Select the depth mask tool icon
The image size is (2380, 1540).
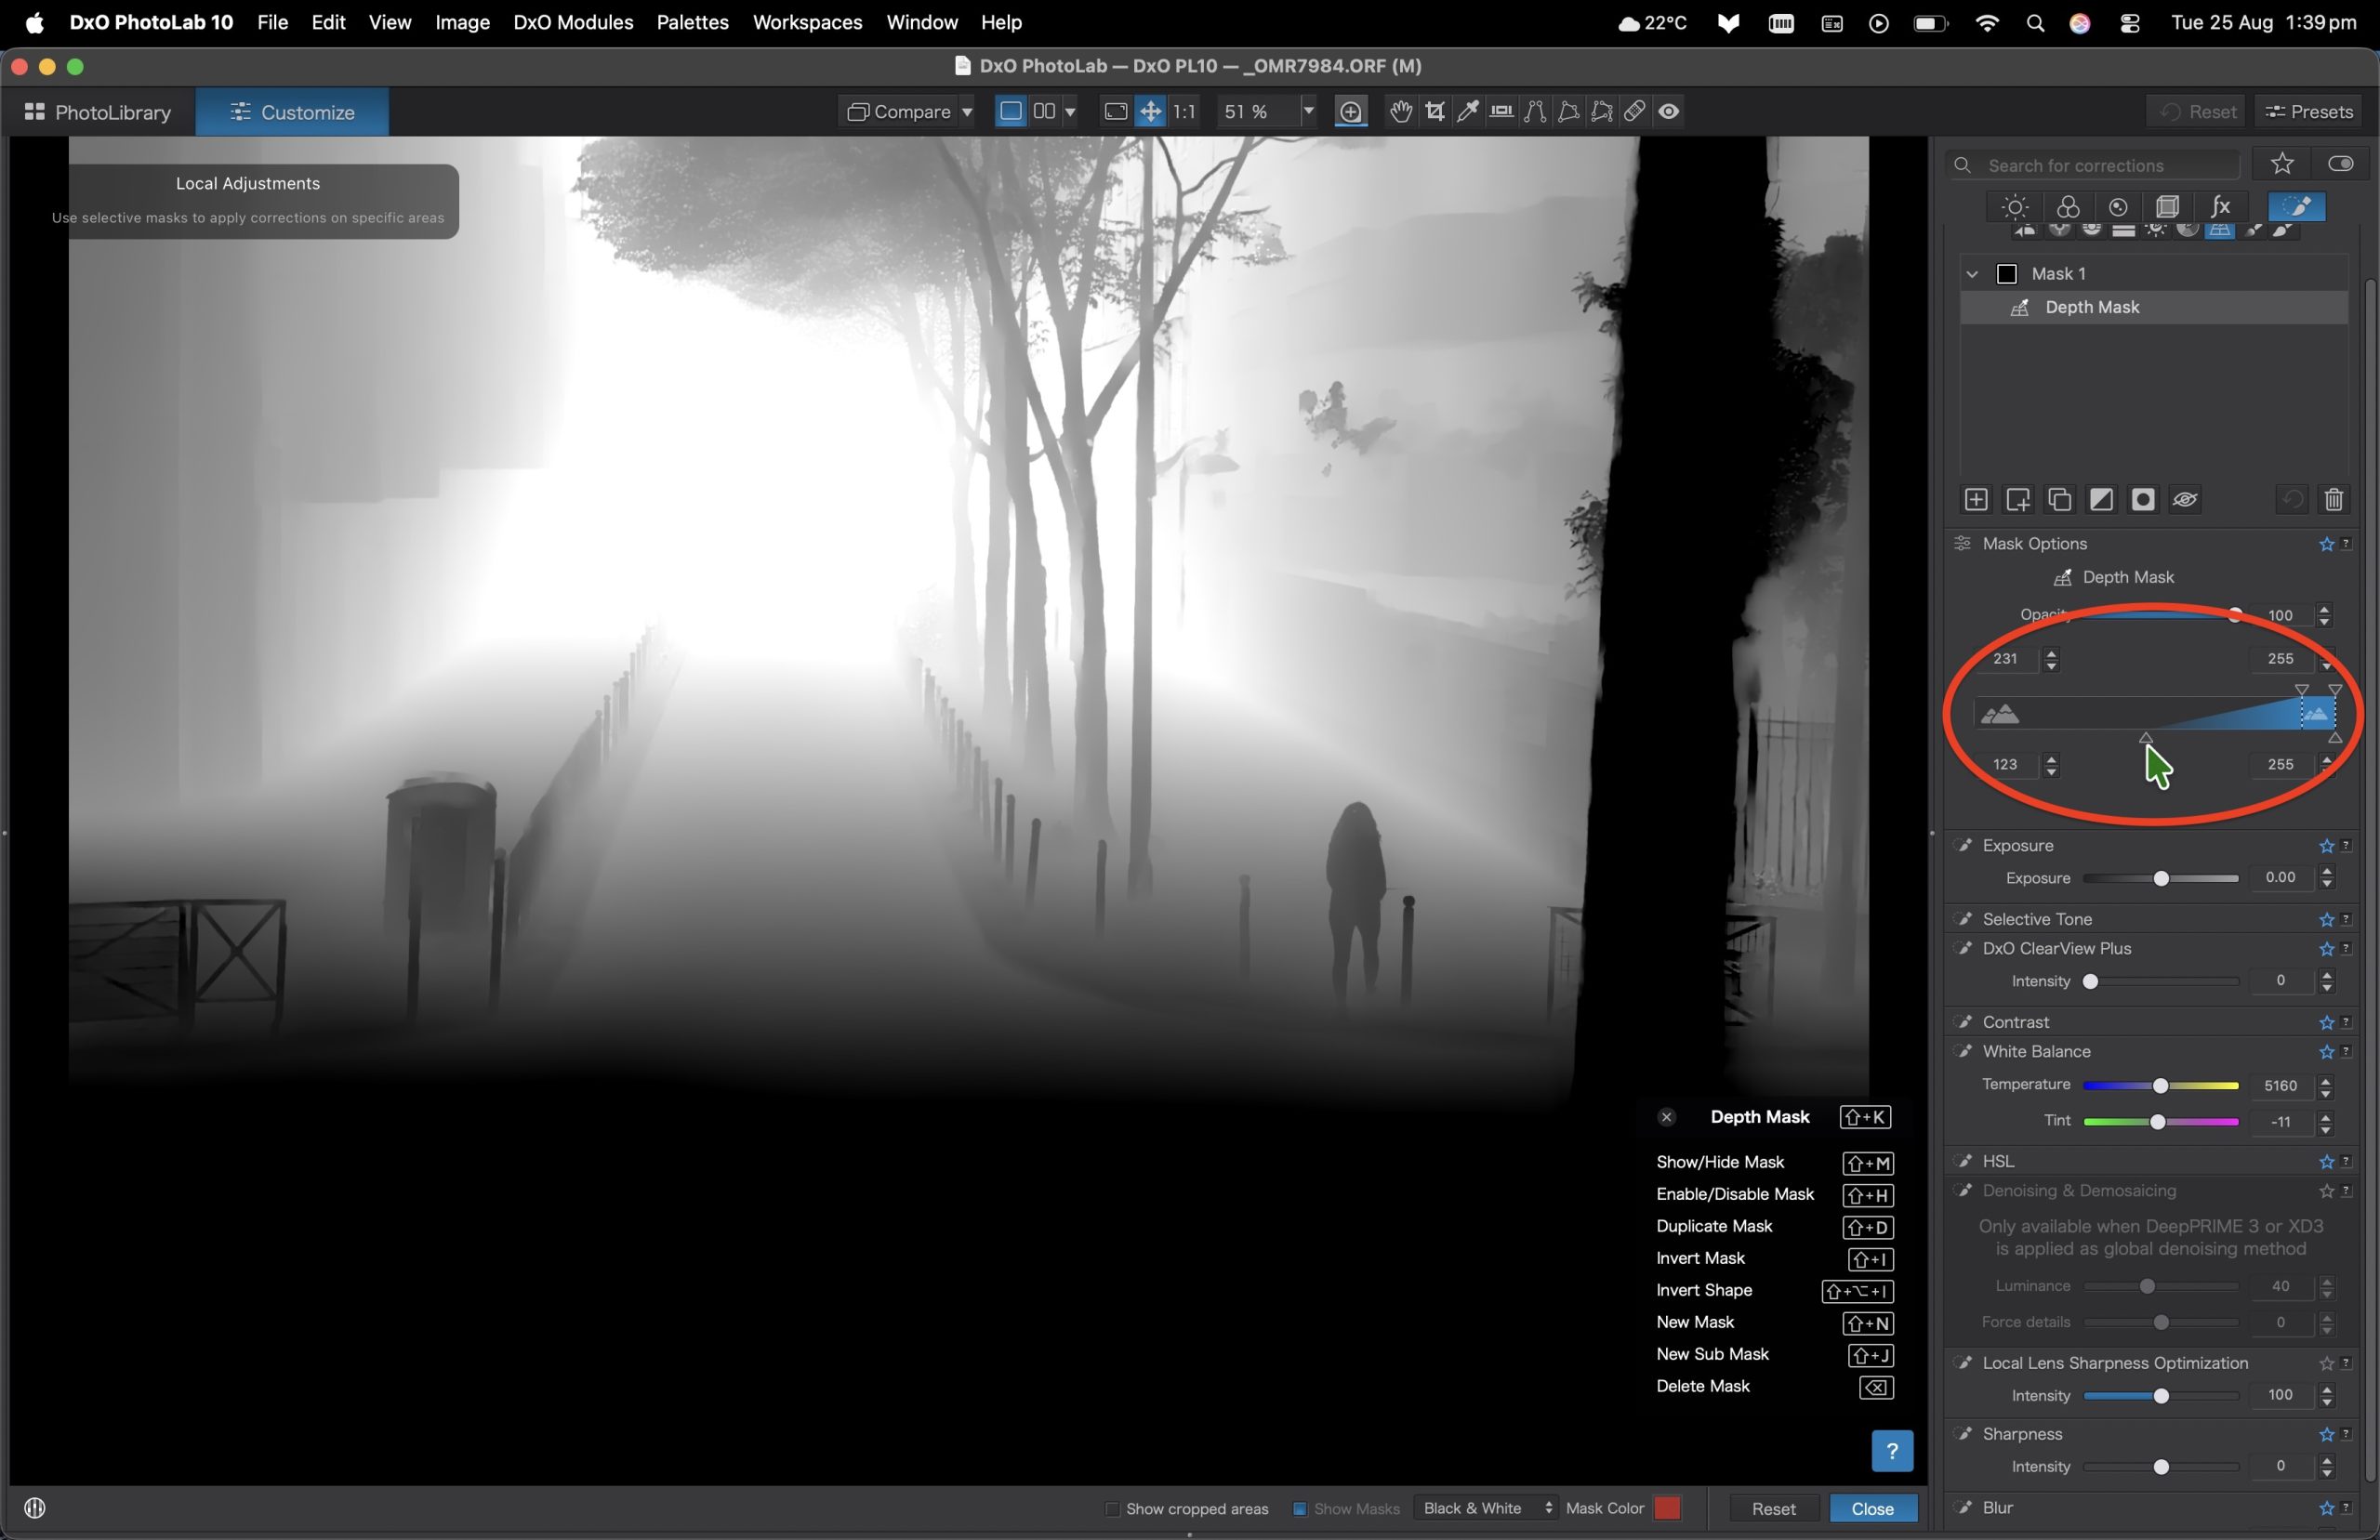pos(2220,231)
